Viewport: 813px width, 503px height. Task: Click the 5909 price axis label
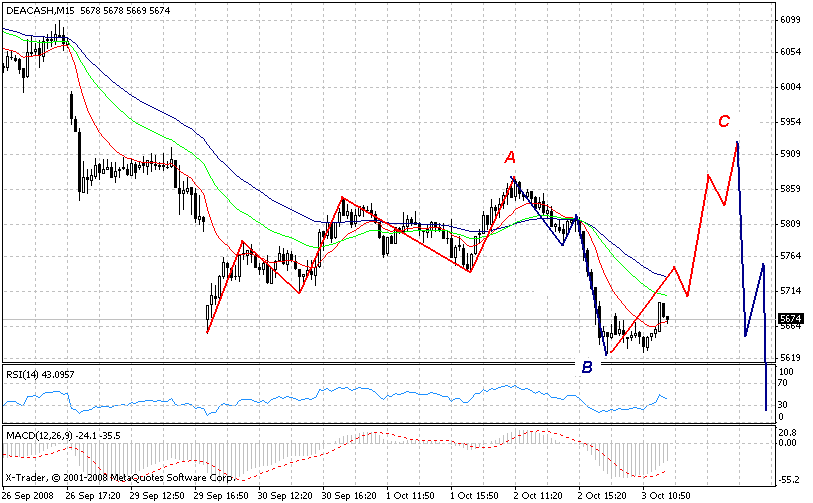(790, 154)
